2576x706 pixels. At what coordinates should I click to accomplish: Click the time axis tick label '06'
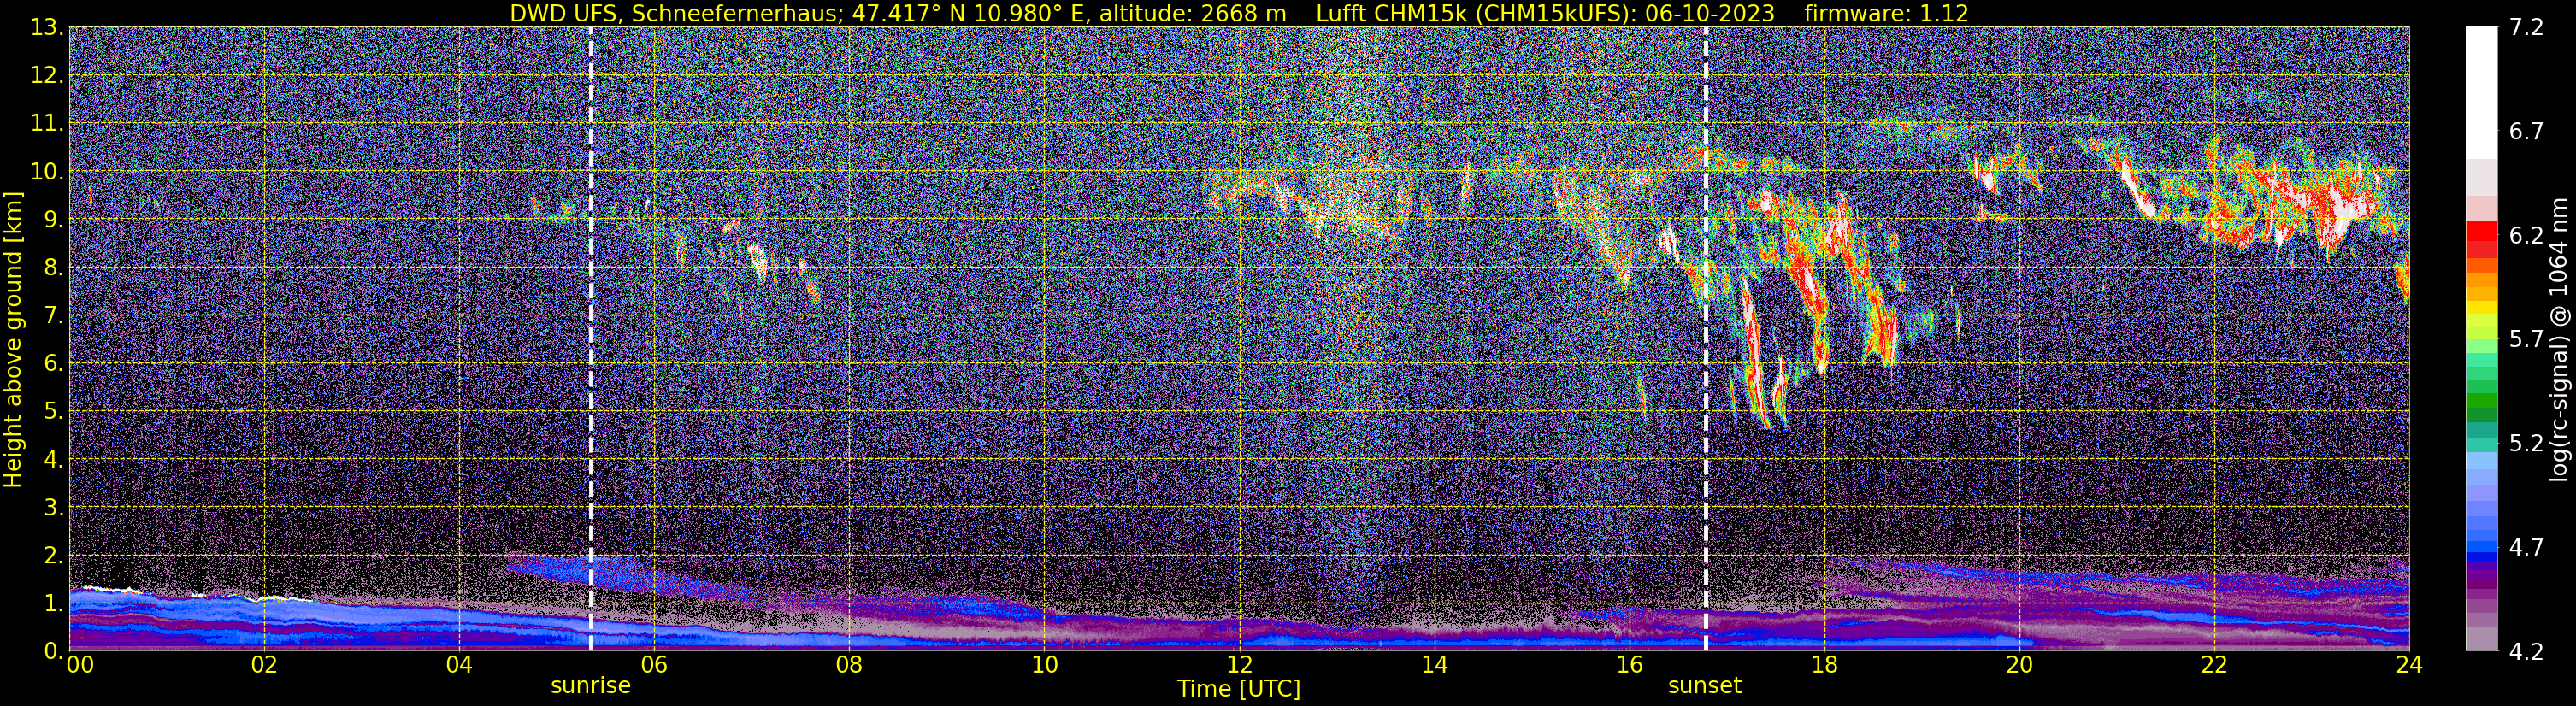[654, 665]
